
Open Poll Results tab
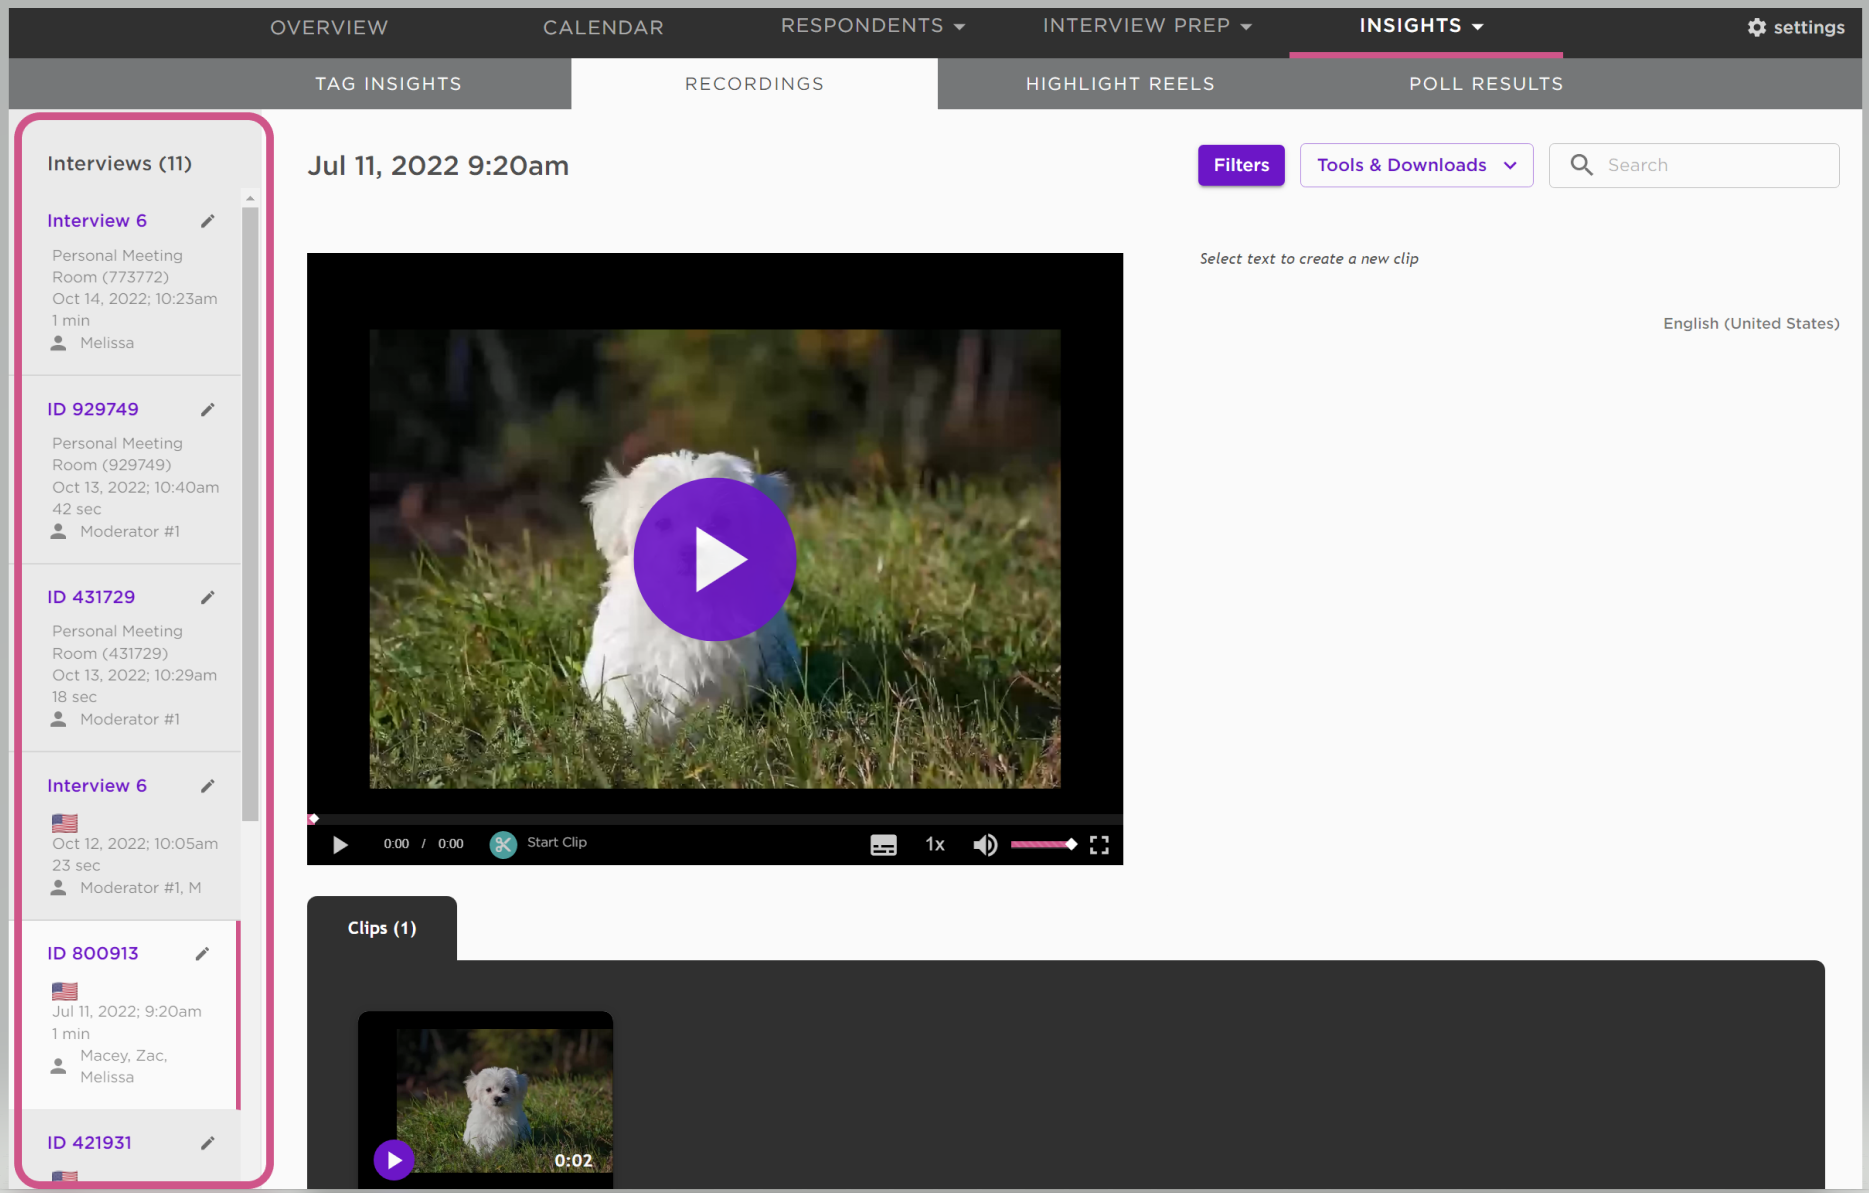click(1486, 84)
